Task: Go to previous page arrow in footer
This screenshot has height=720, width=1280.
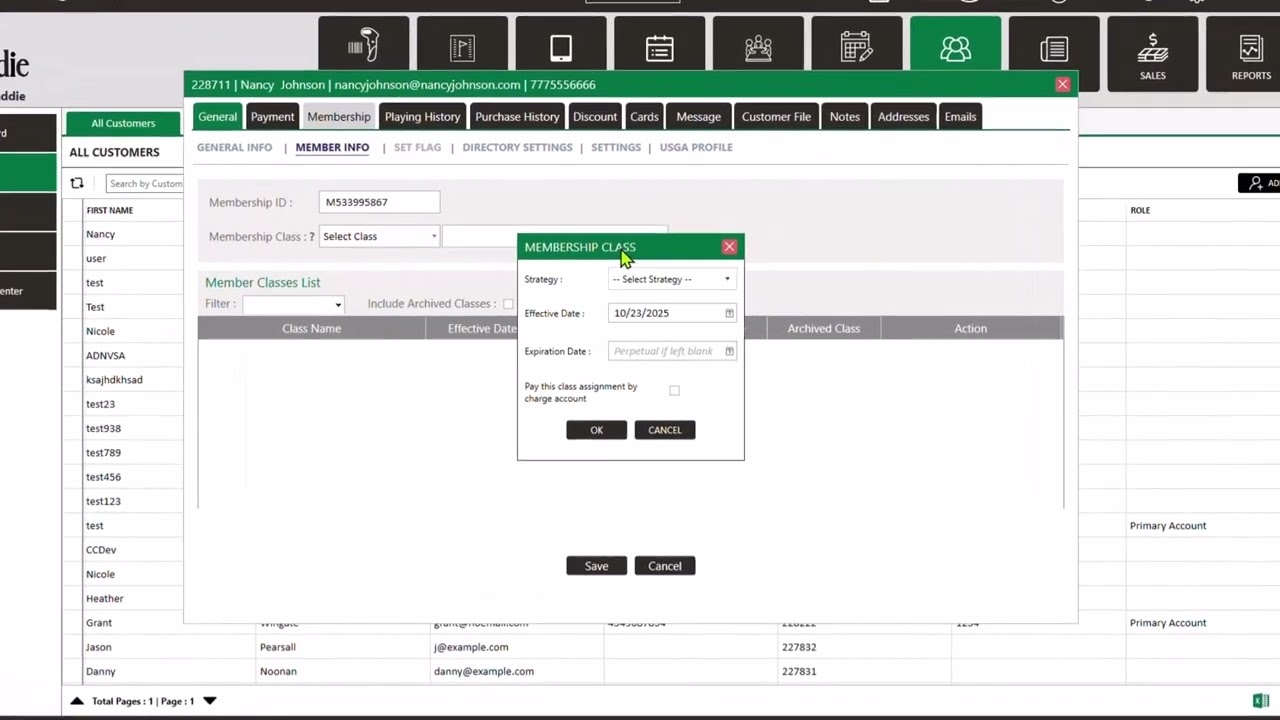Action: pos(77,701)
